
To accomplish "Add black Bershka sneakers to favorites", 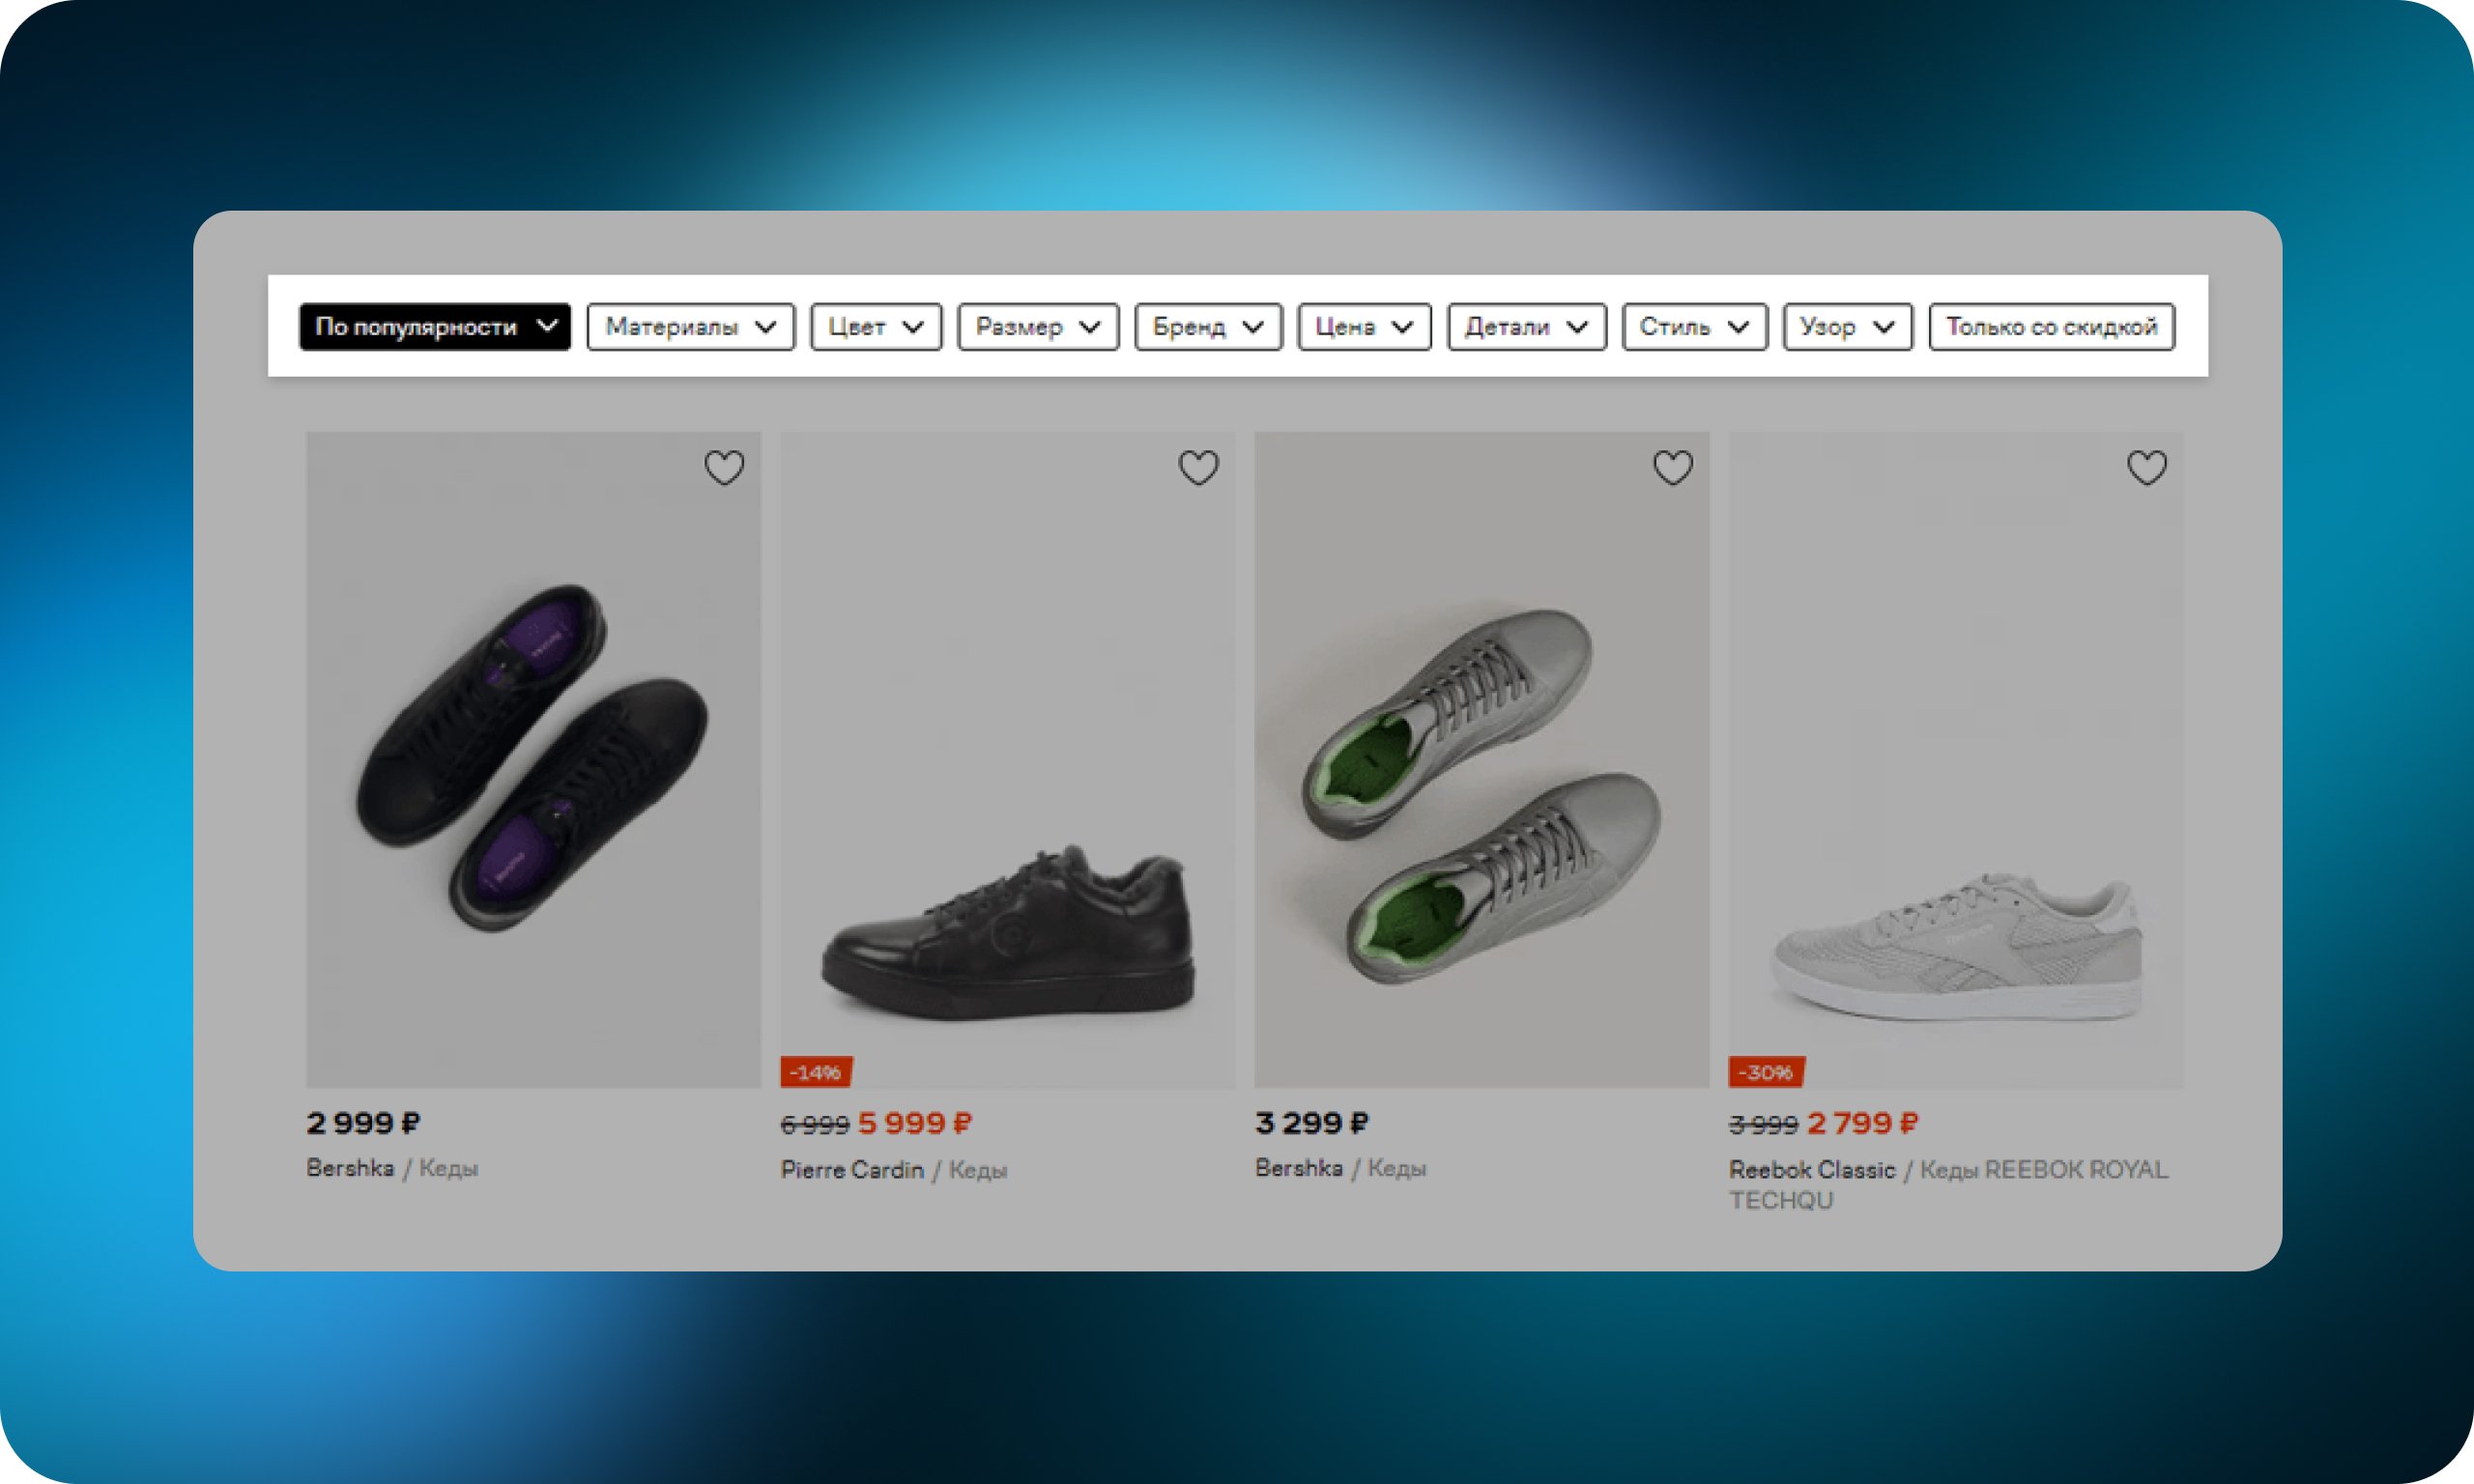I will (724, 467).
